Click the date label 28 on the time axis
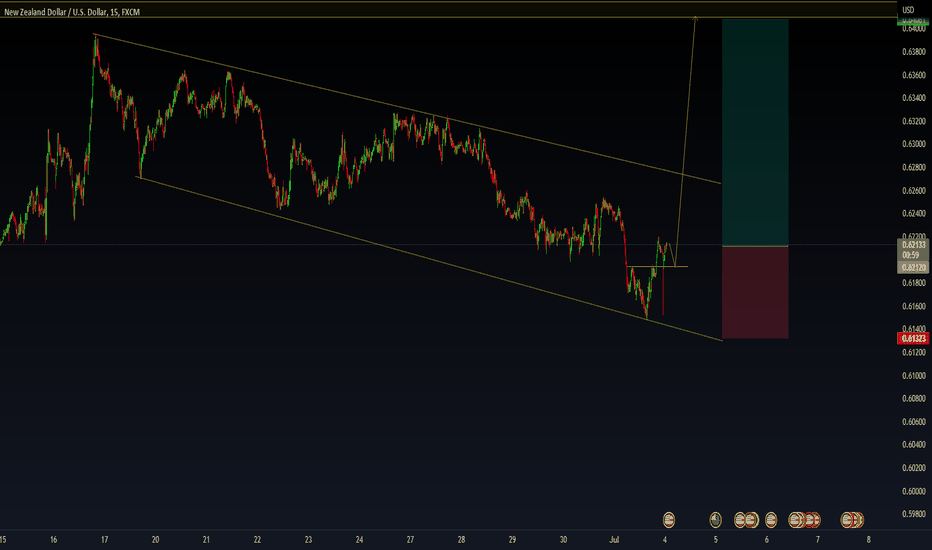This screenshot has width=932, height=550. pyautogui.click(x=461, y=540)
